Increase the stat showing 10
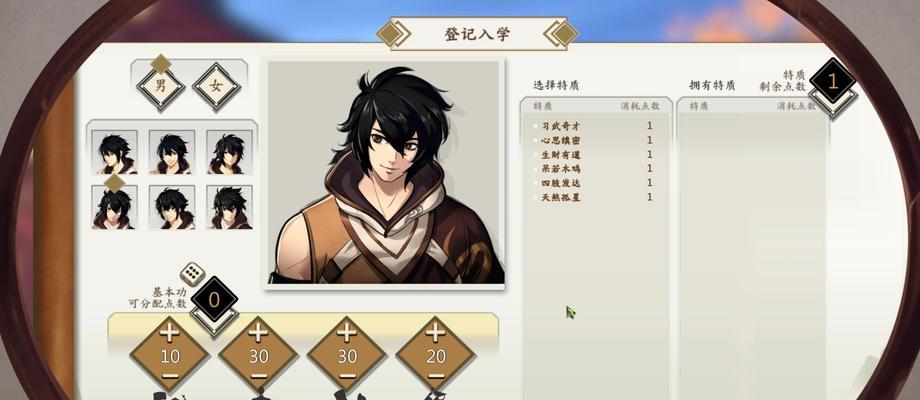The width and height of the screenshot is (920, 400). [170, 333]
